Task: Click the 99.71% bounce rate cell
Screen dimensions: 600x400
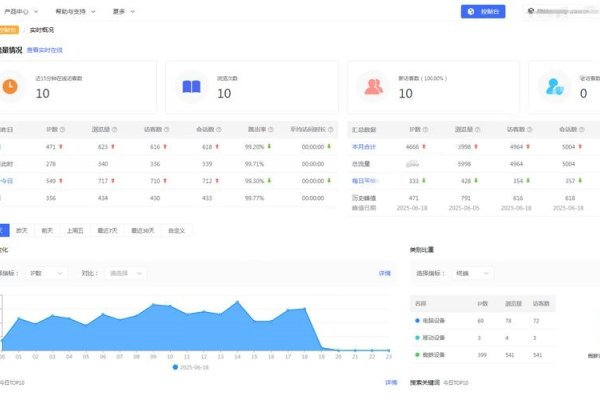Action: 254,164
